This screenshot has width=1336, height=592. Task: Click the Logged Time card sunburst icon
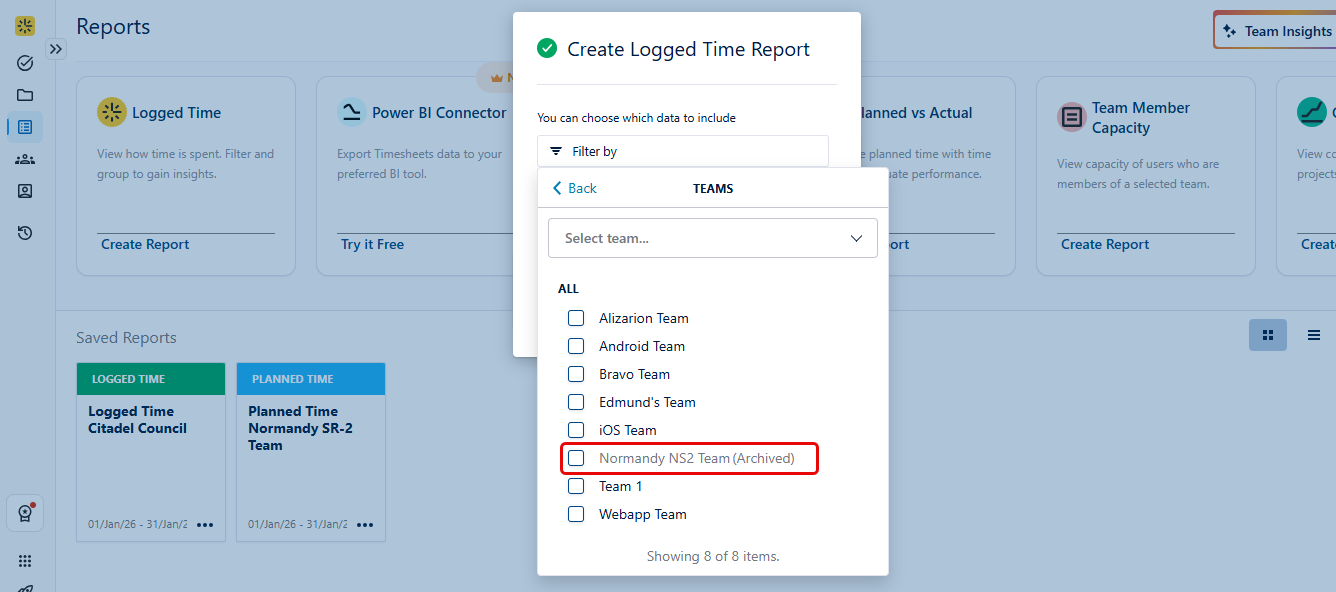pos(111,112)
